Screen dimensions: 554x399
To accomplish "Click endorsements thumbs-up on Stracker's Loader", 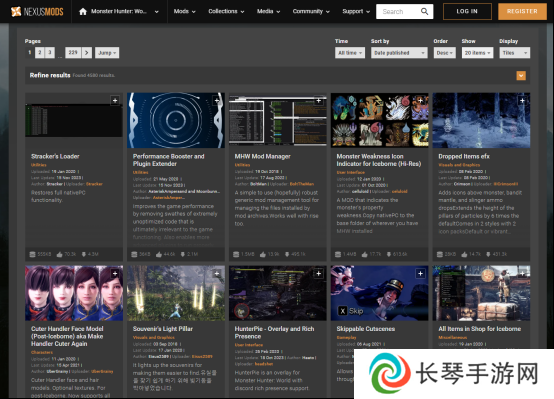I will 59,254.
